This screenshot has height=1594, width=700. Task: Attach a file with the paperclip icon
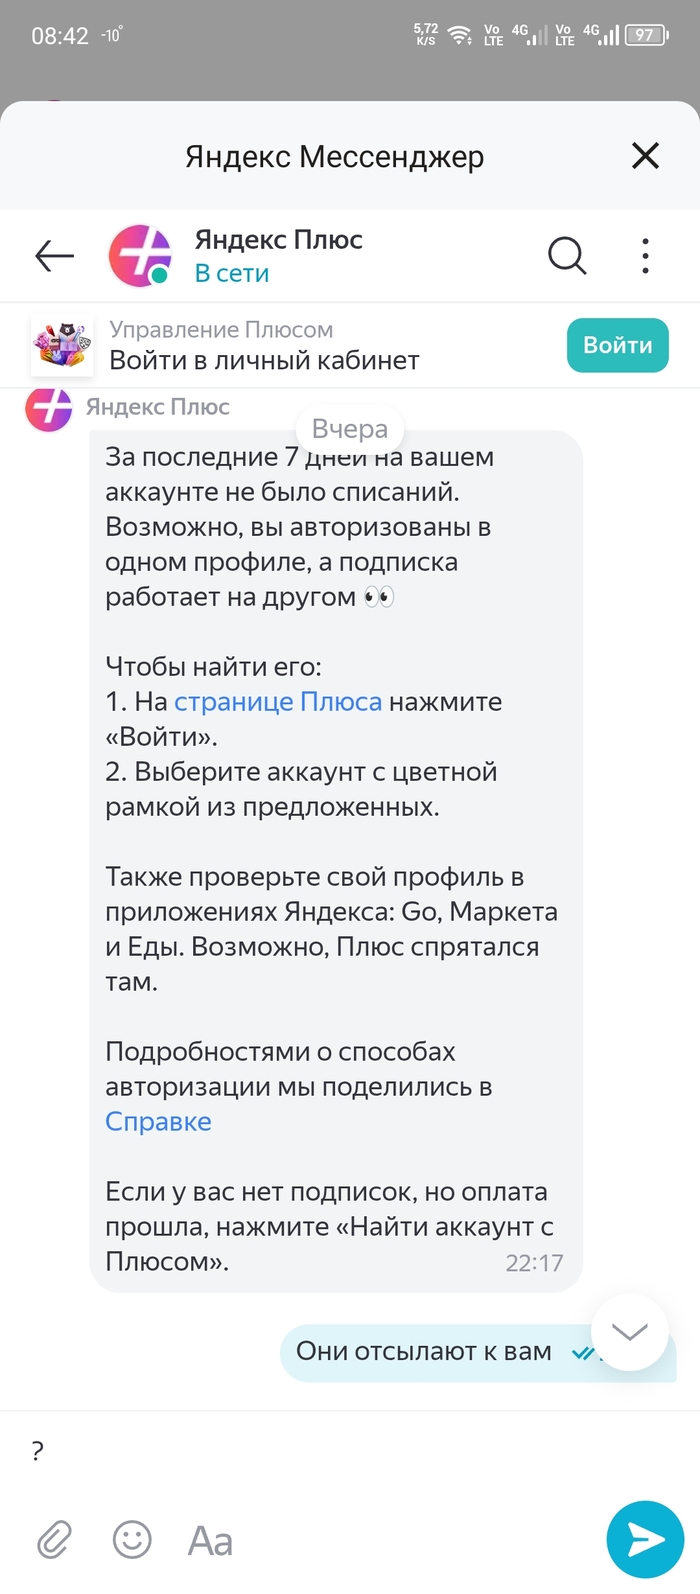click(55, 1541)
